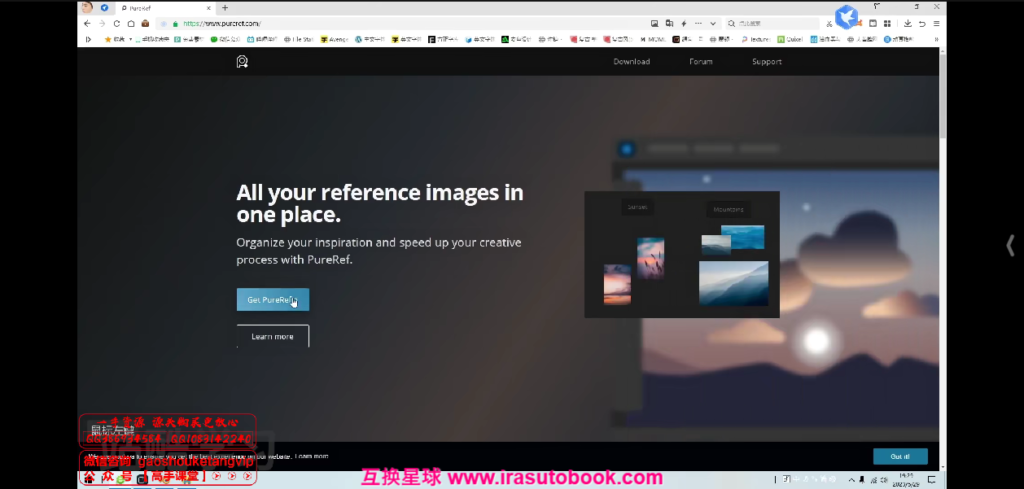Open the browser hamburger main menu
Screen dimensions: 1024x489
point(936,24)
